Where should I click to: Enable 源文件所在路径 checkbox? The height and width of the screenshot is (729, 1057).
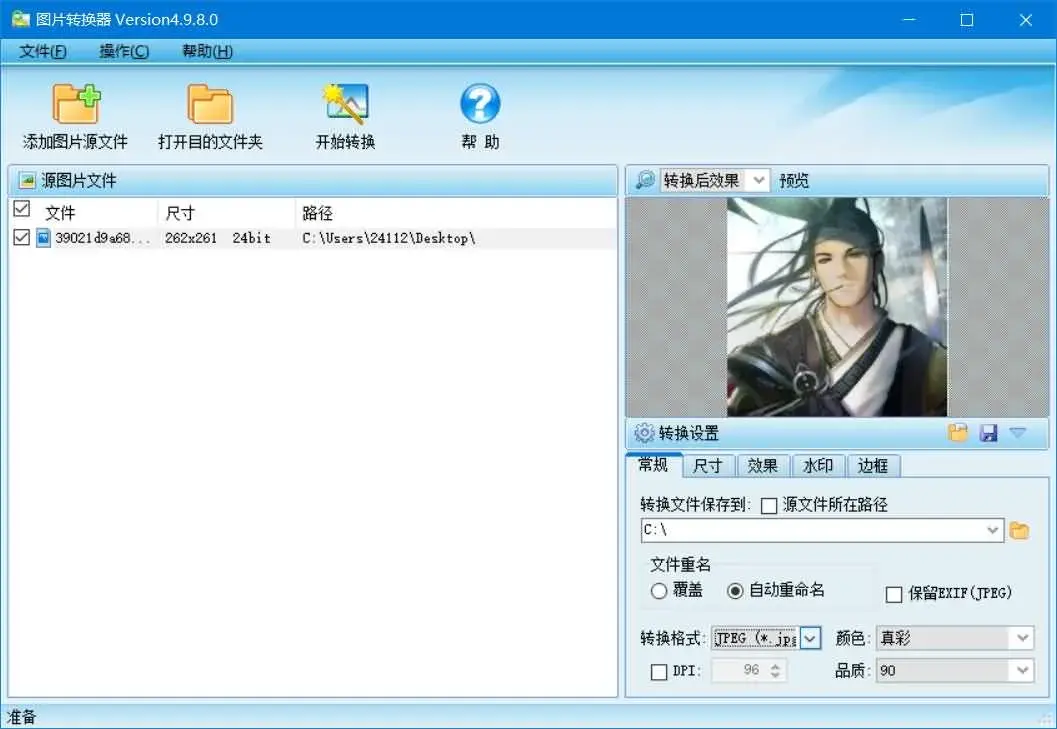(x=769, y=505)
